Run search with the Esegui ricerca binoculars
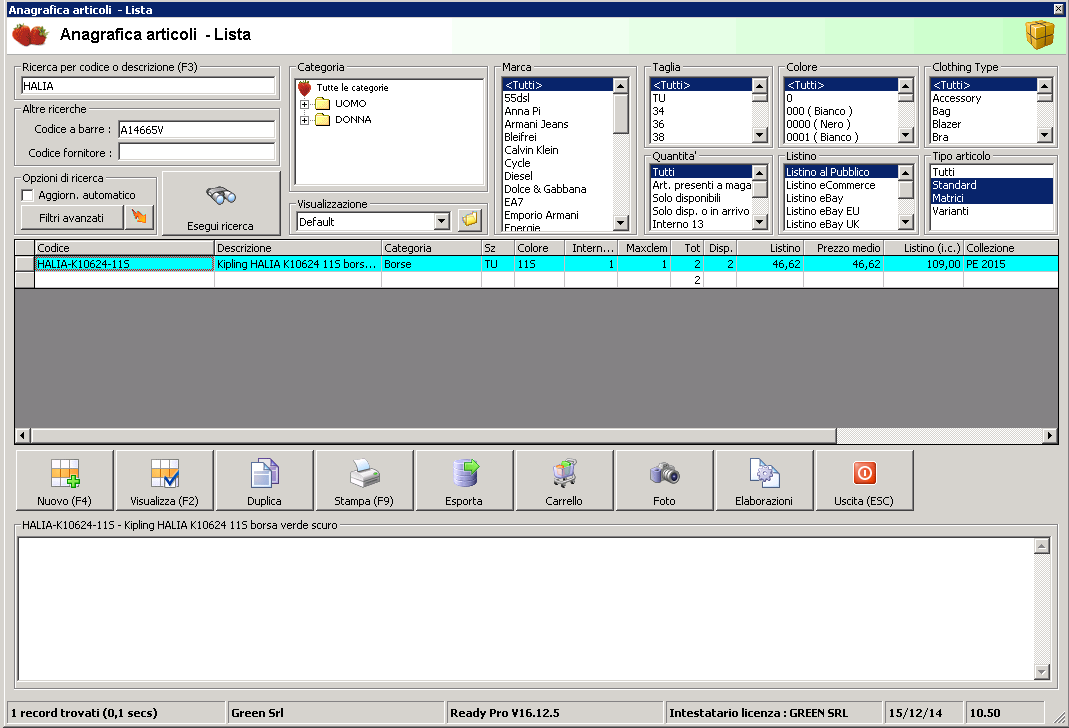Viewport: 1069px width, 728px height. [221, 203]
